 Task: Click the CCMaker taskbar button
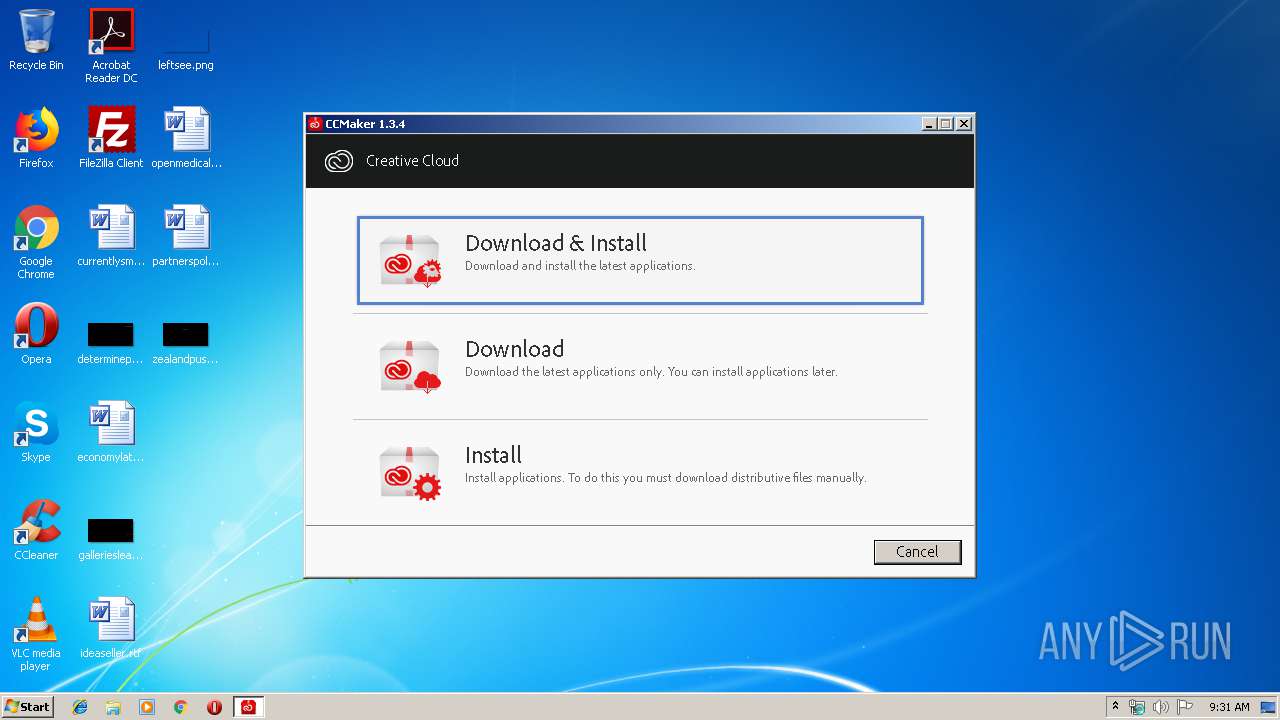pyautogui.click(x=248, y=707)
